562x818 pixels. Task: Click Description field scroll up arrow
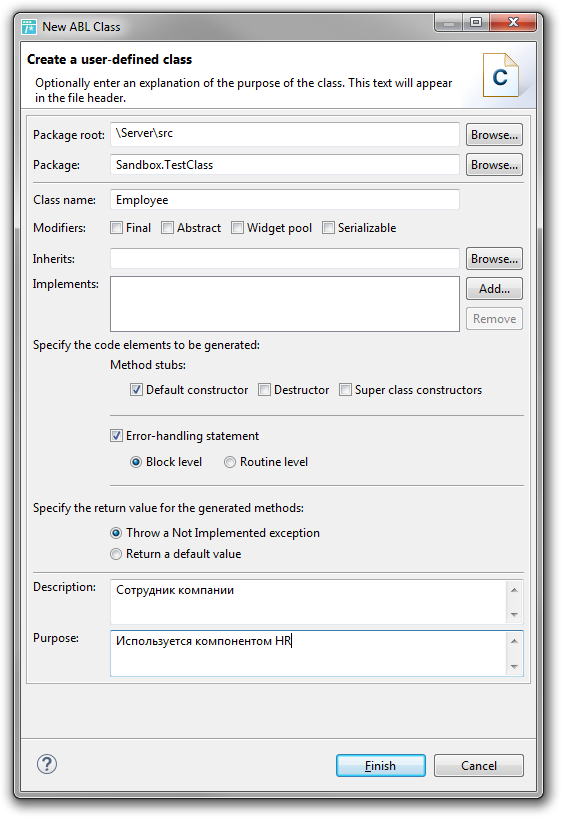pyautogui.click(x=514, y=590)
